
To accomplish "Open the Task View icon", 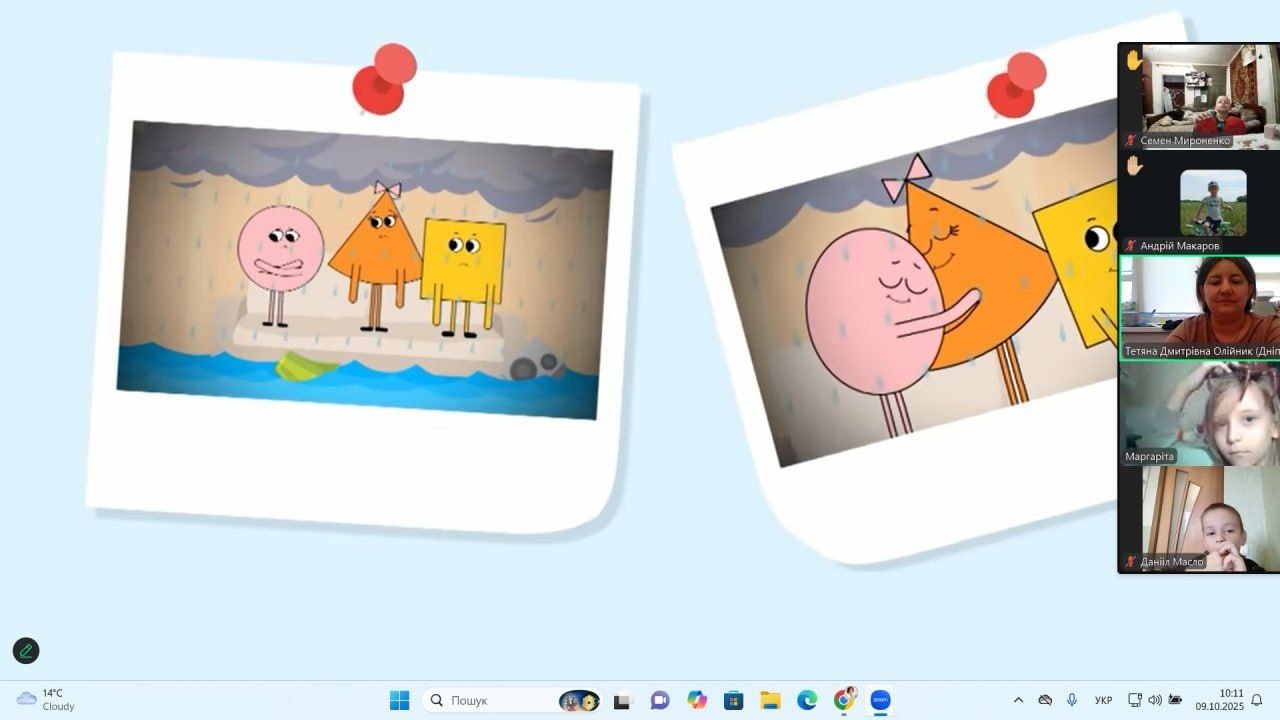I will pyautogui.click(x=622, y=700).
